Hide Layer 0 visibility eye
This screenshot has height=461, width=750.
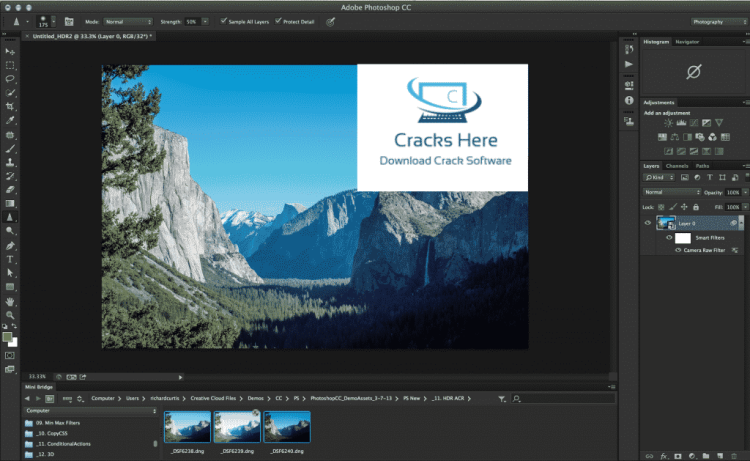click(648, 223)
